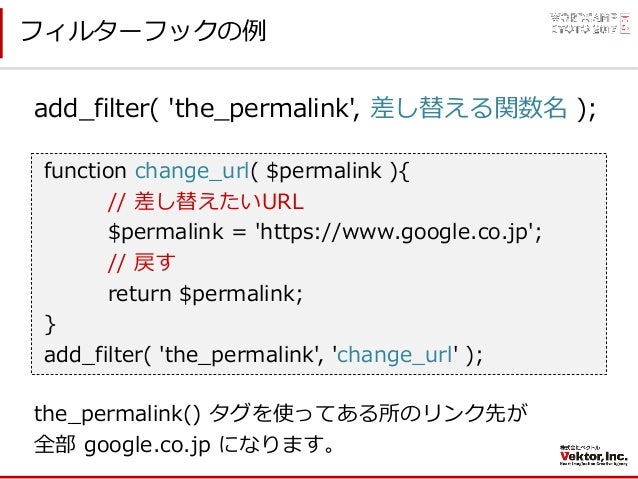Click blue 'change_url' in bottom add_filter call
Screen dimensions: 638x479
pos(395,355)
